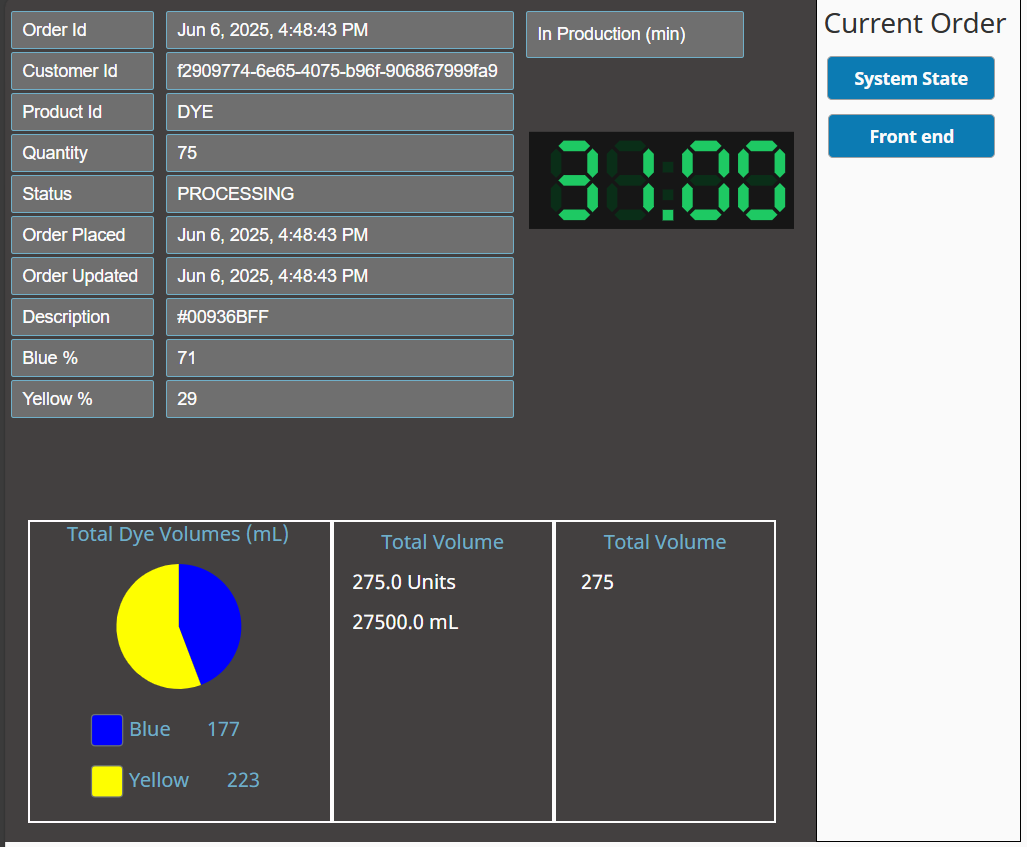Click the System State button
The height and width of the screenshot is (847, 1027).
(x=910, y=79)
